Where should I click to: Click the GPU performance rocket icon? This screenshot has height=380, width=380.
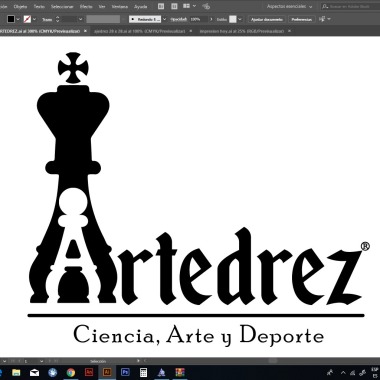point(206,6)
